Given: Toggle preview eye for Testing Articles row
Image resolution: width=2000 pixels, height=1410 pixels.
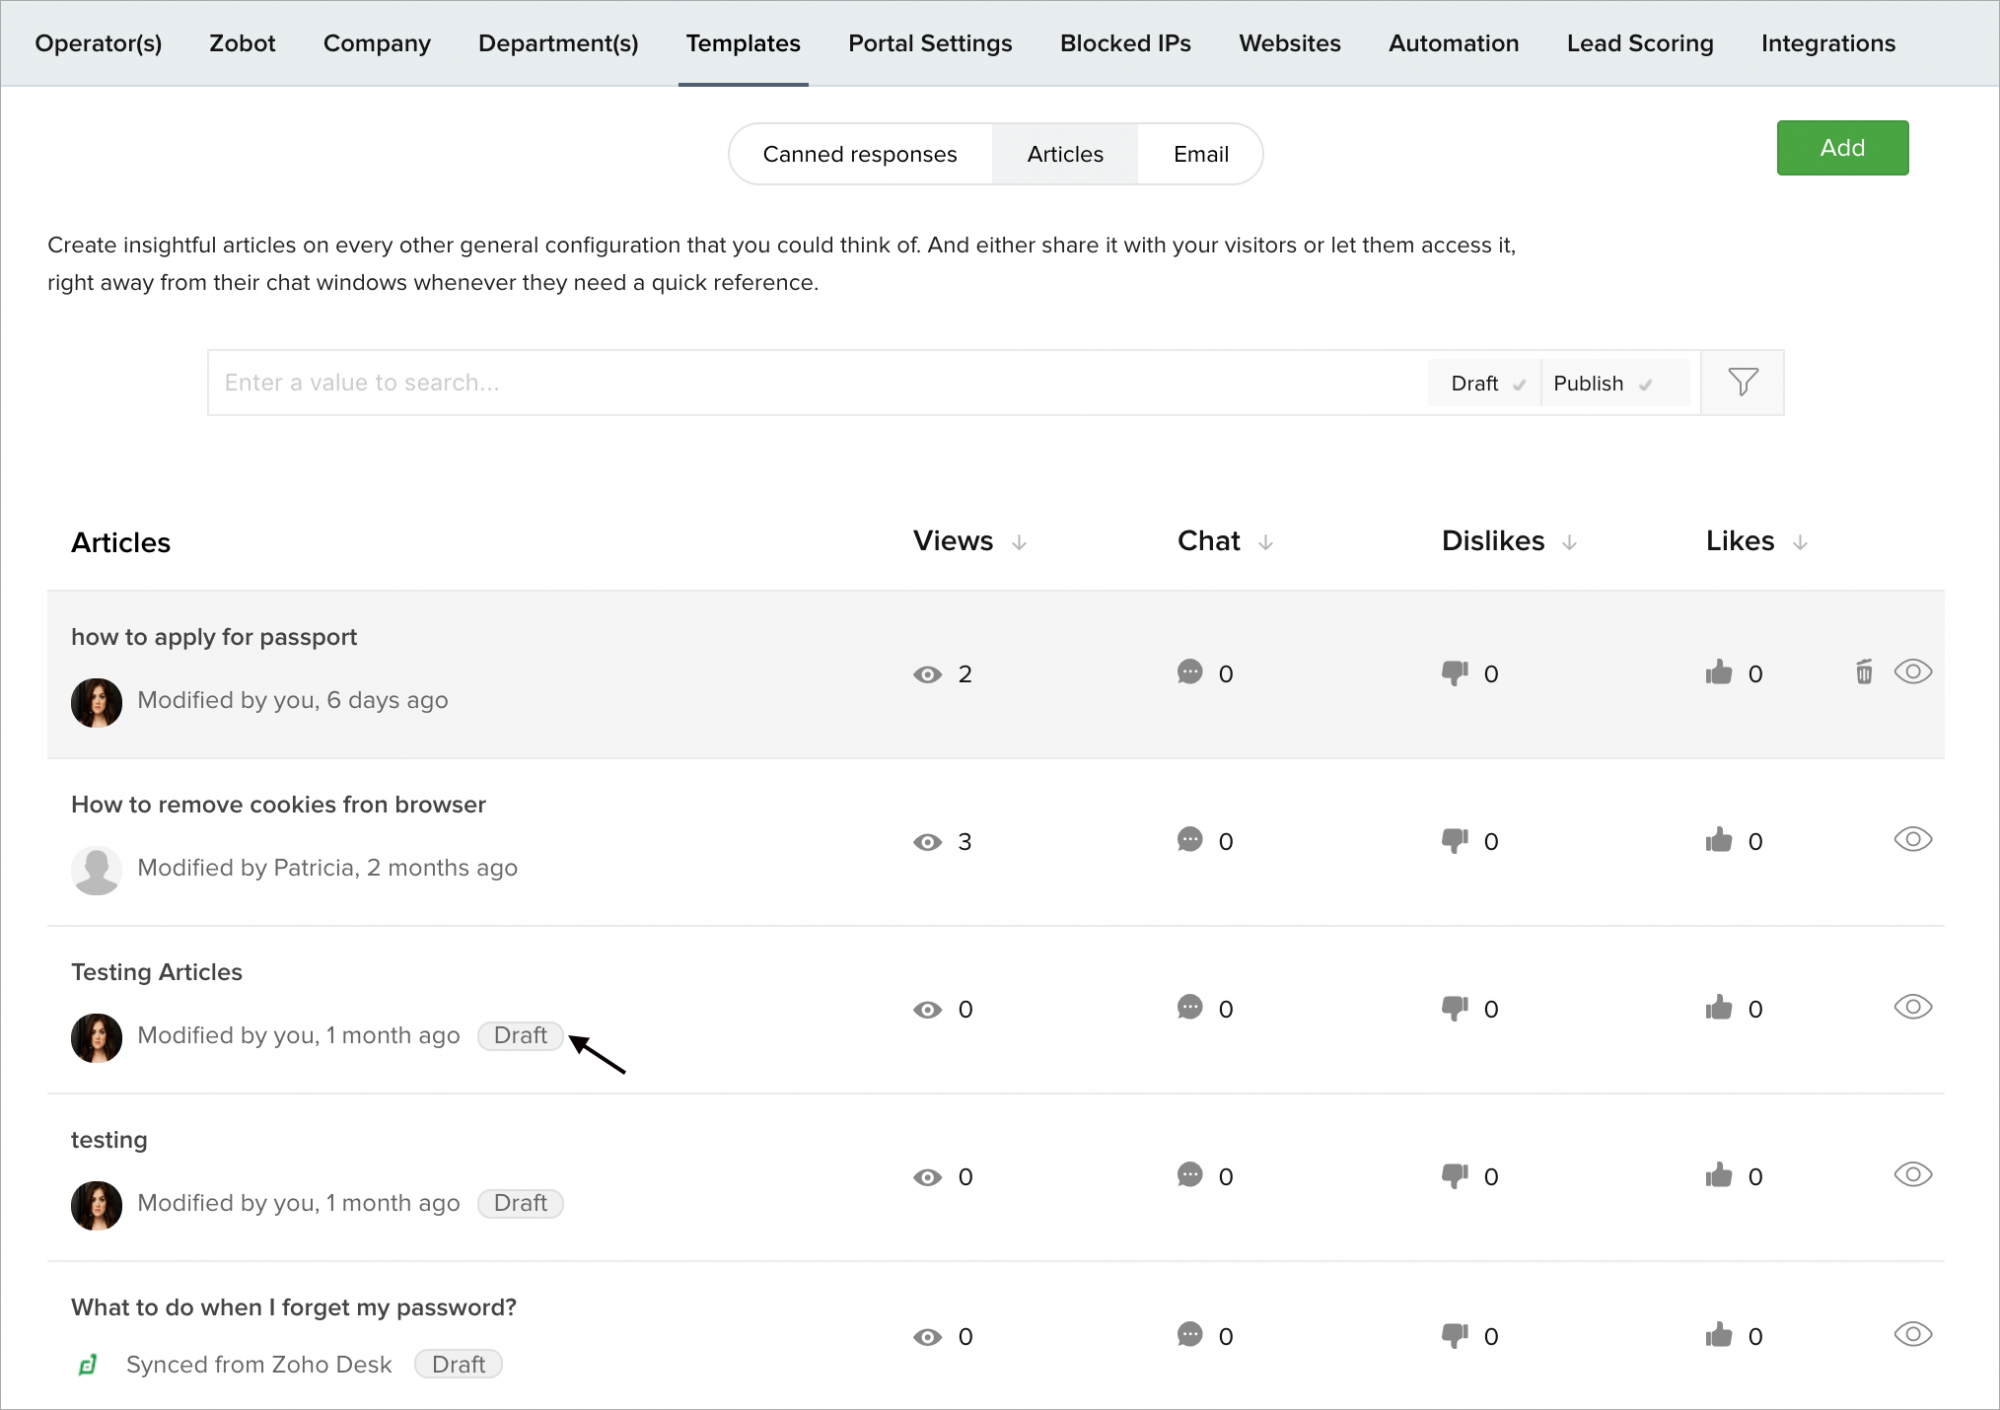Looking at the screenshot, I should click(x=1912, y=1007).
